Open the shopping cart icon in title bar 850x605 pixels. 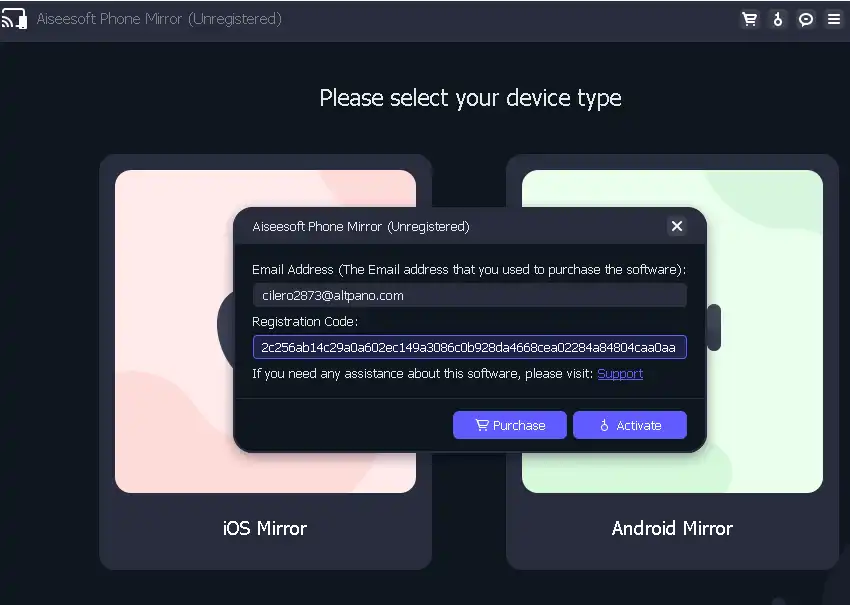tap(749, 19)
